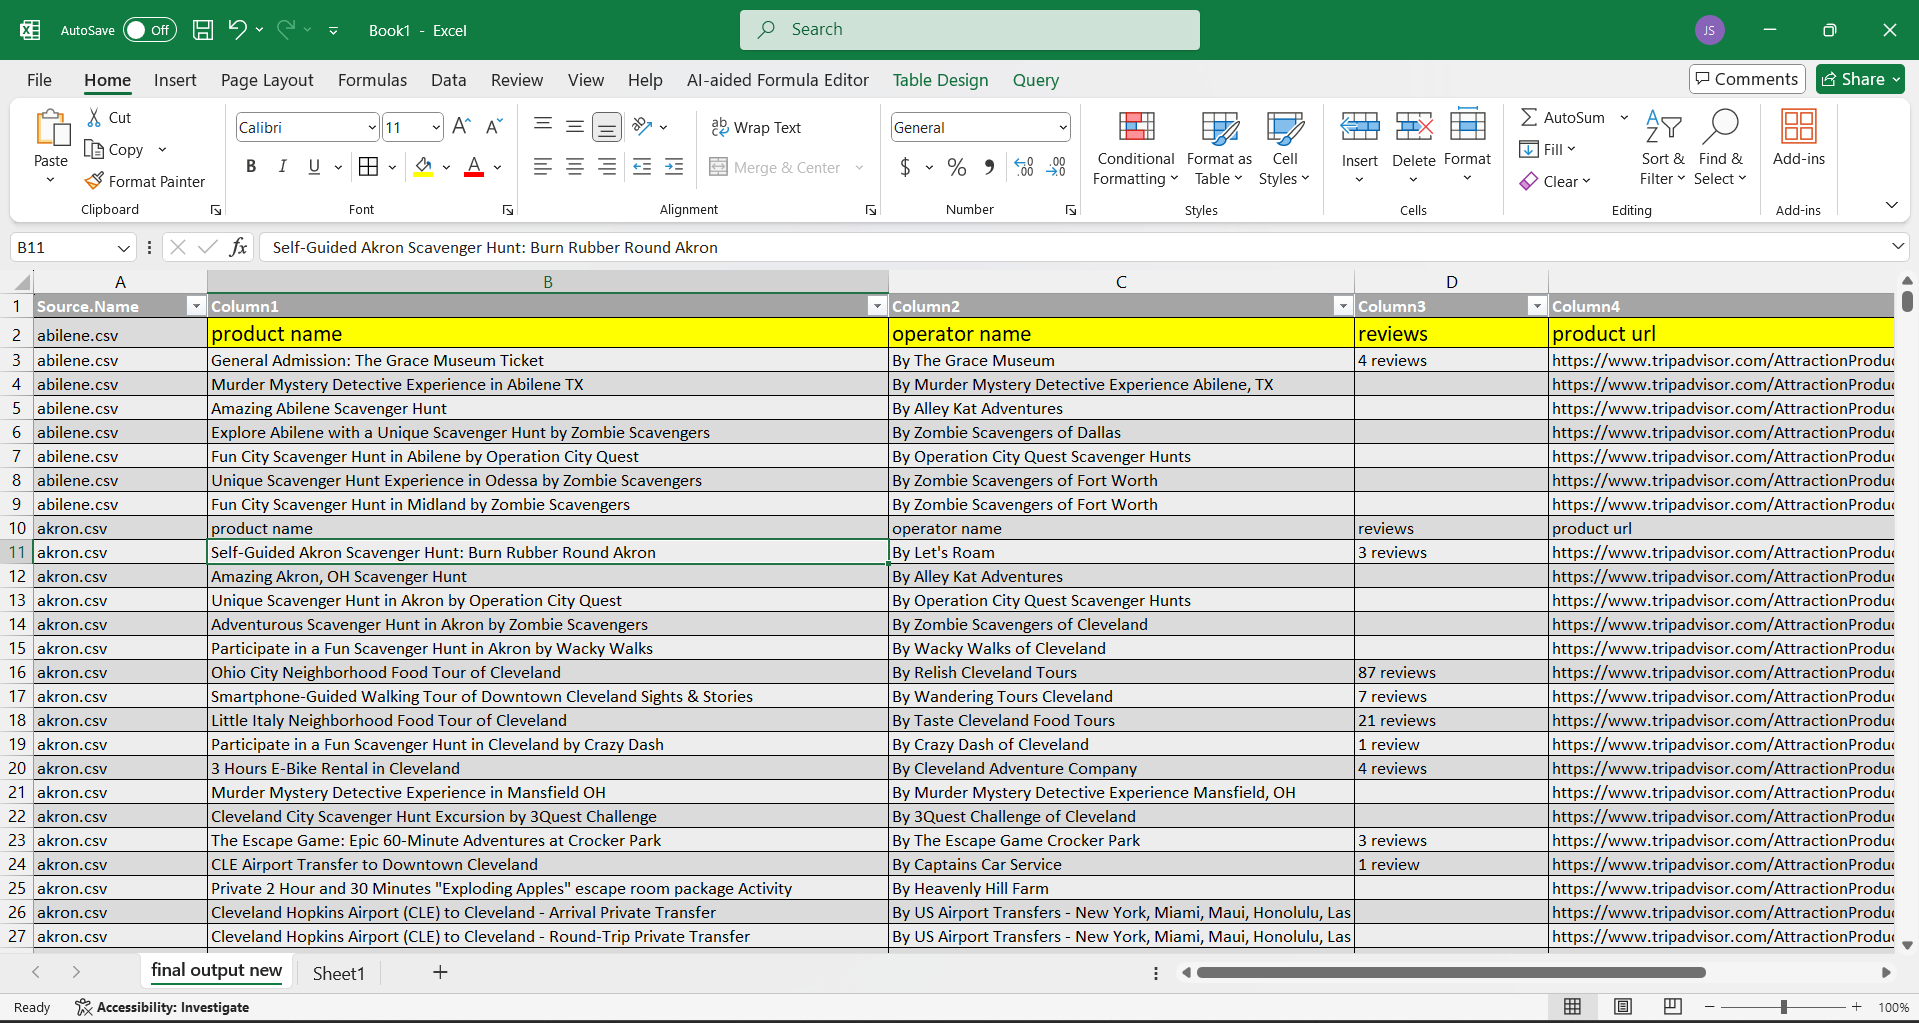
Task: Apply the red Font Color swatch
Action: pyautogui.click(x=474, y=167)
